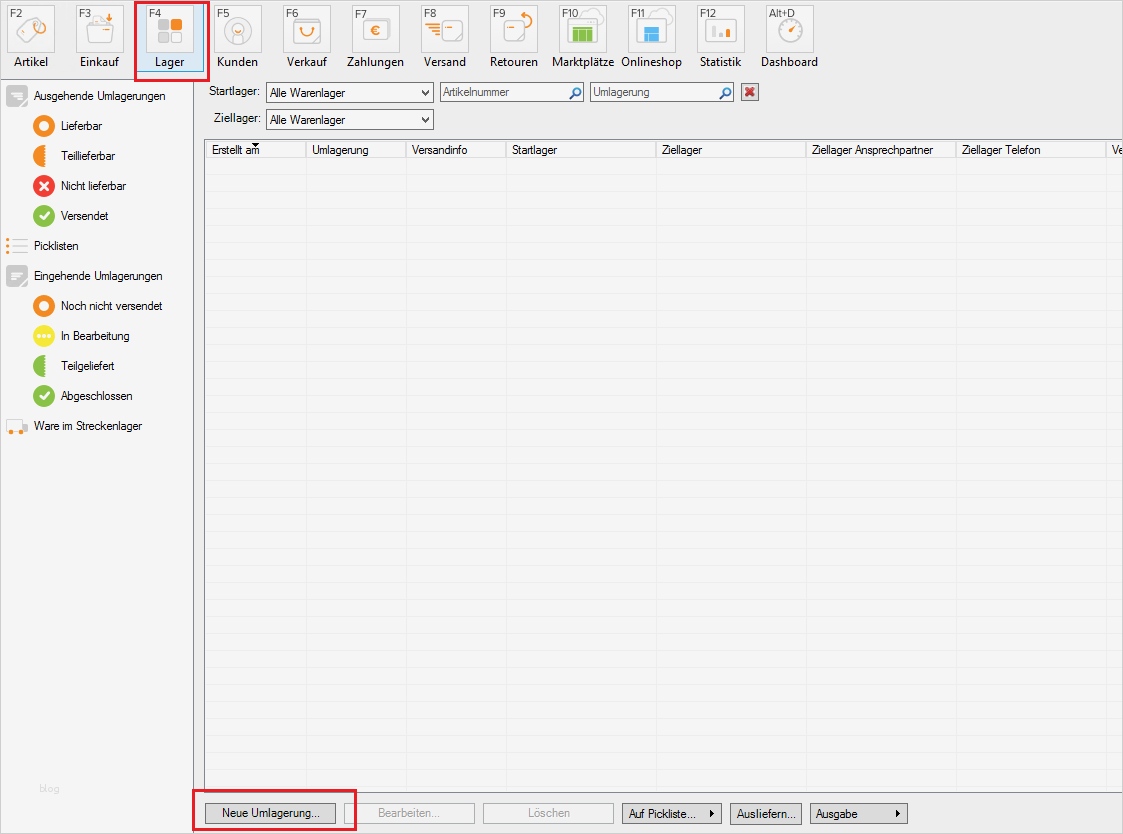Open the Verkauf module
The width and height of the screenshot is (1123, 834).
coord(306,35)
